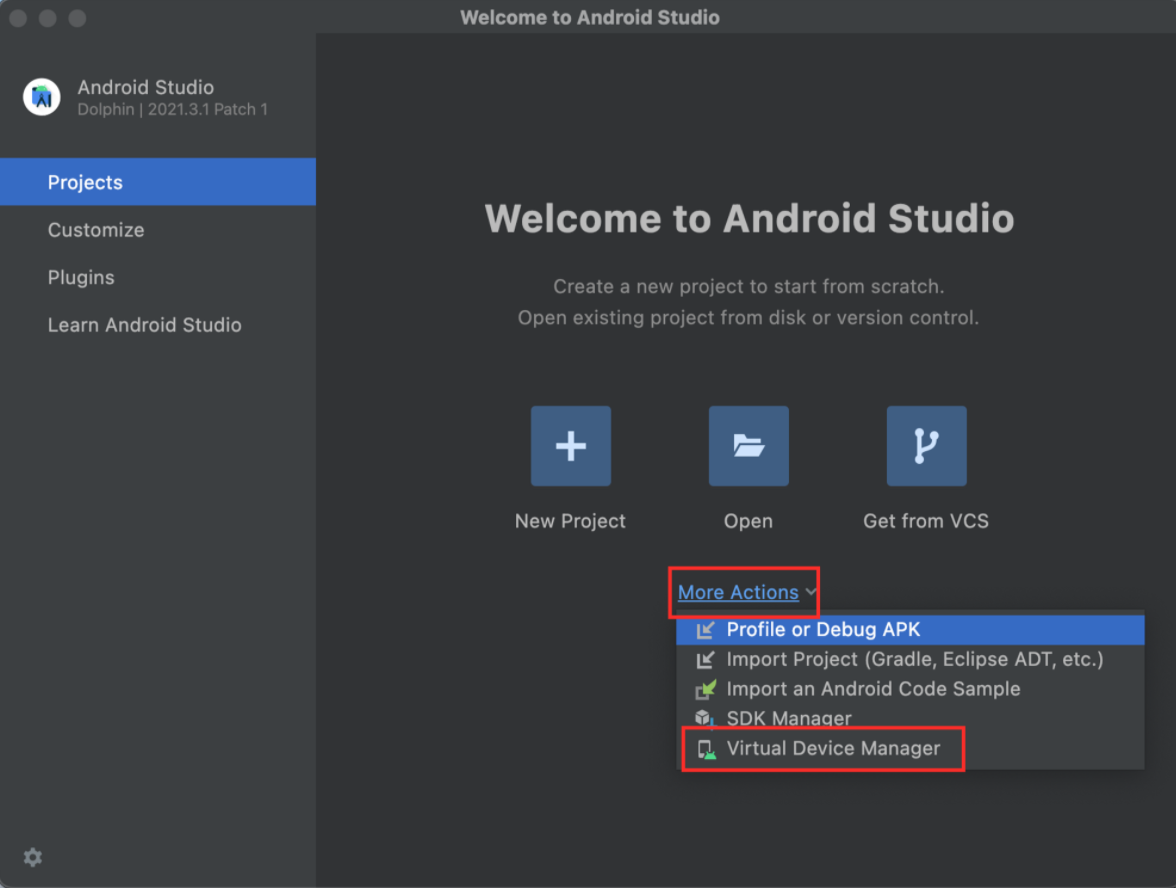Click the Open folder icon
The image size is (1176, 888).
pos(748,446)
